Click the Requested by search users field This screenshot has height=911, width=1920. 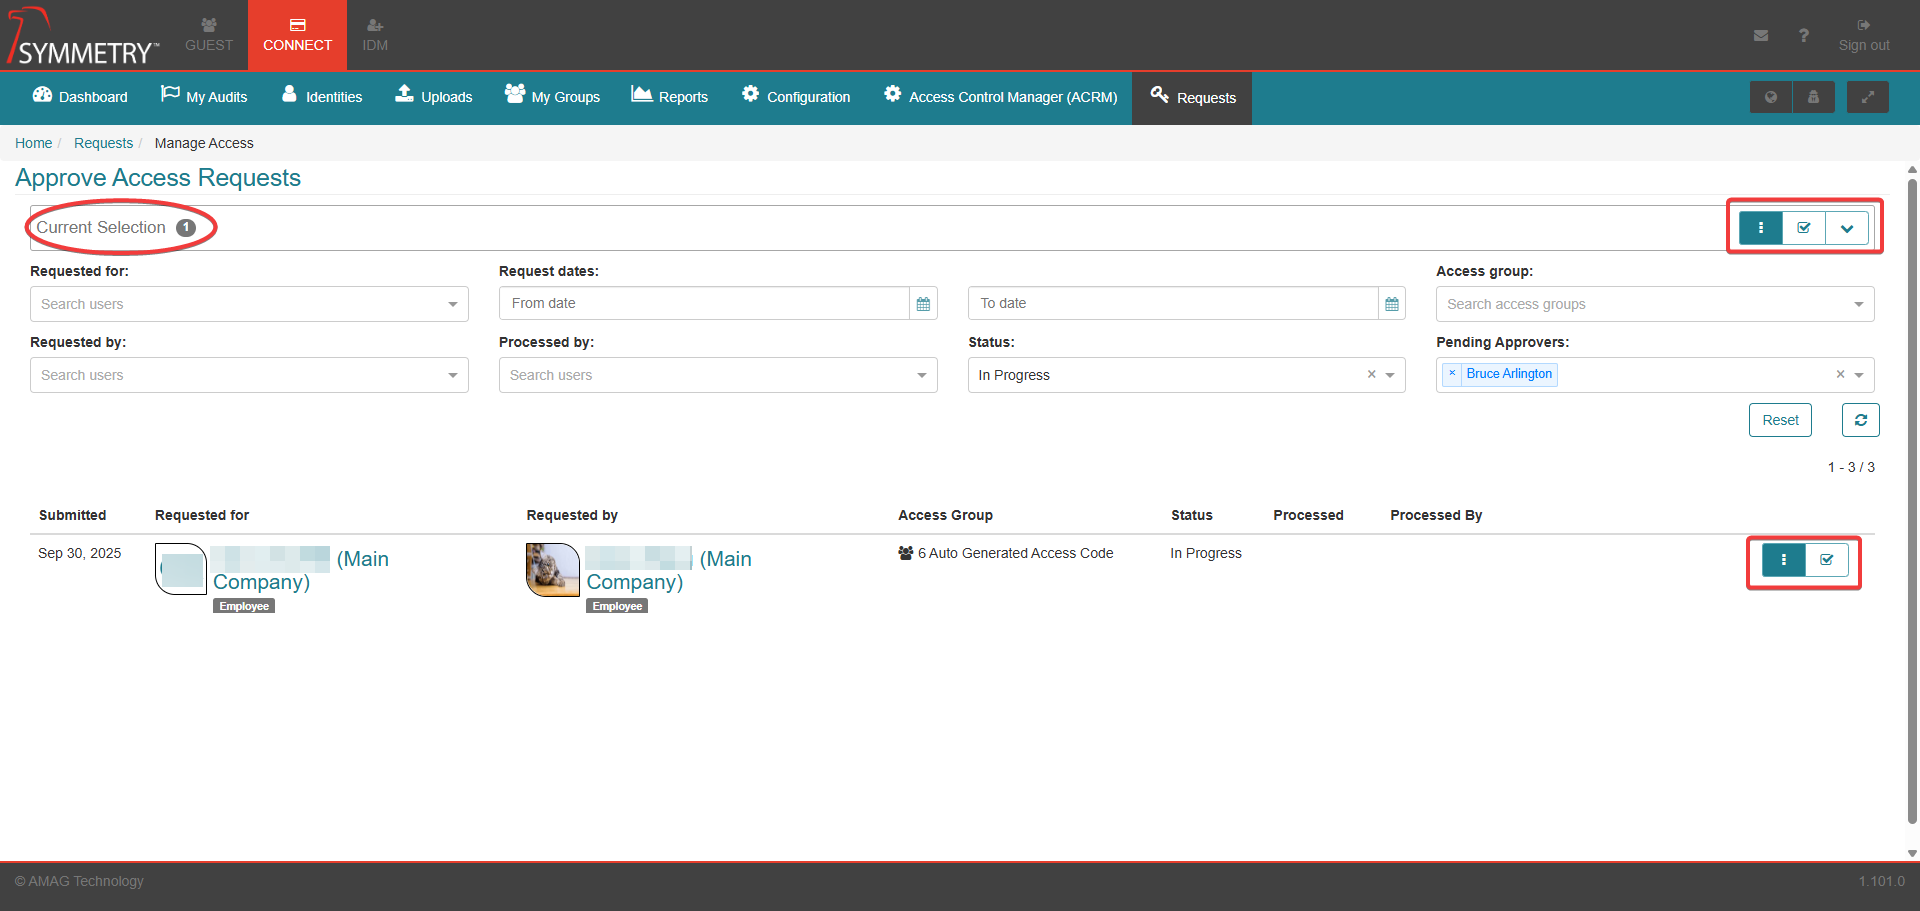(x=248, y=375)
